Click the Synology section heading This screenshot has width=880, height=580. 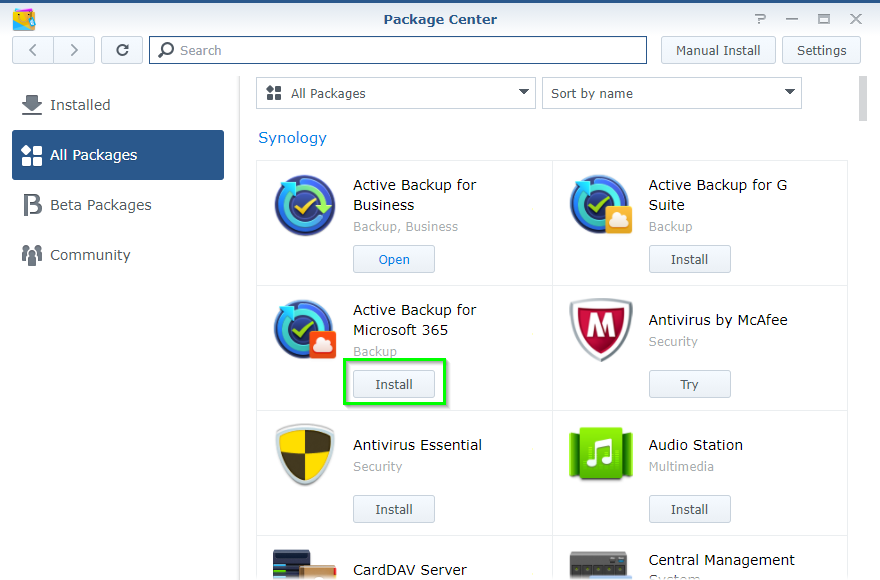point(292,138)
